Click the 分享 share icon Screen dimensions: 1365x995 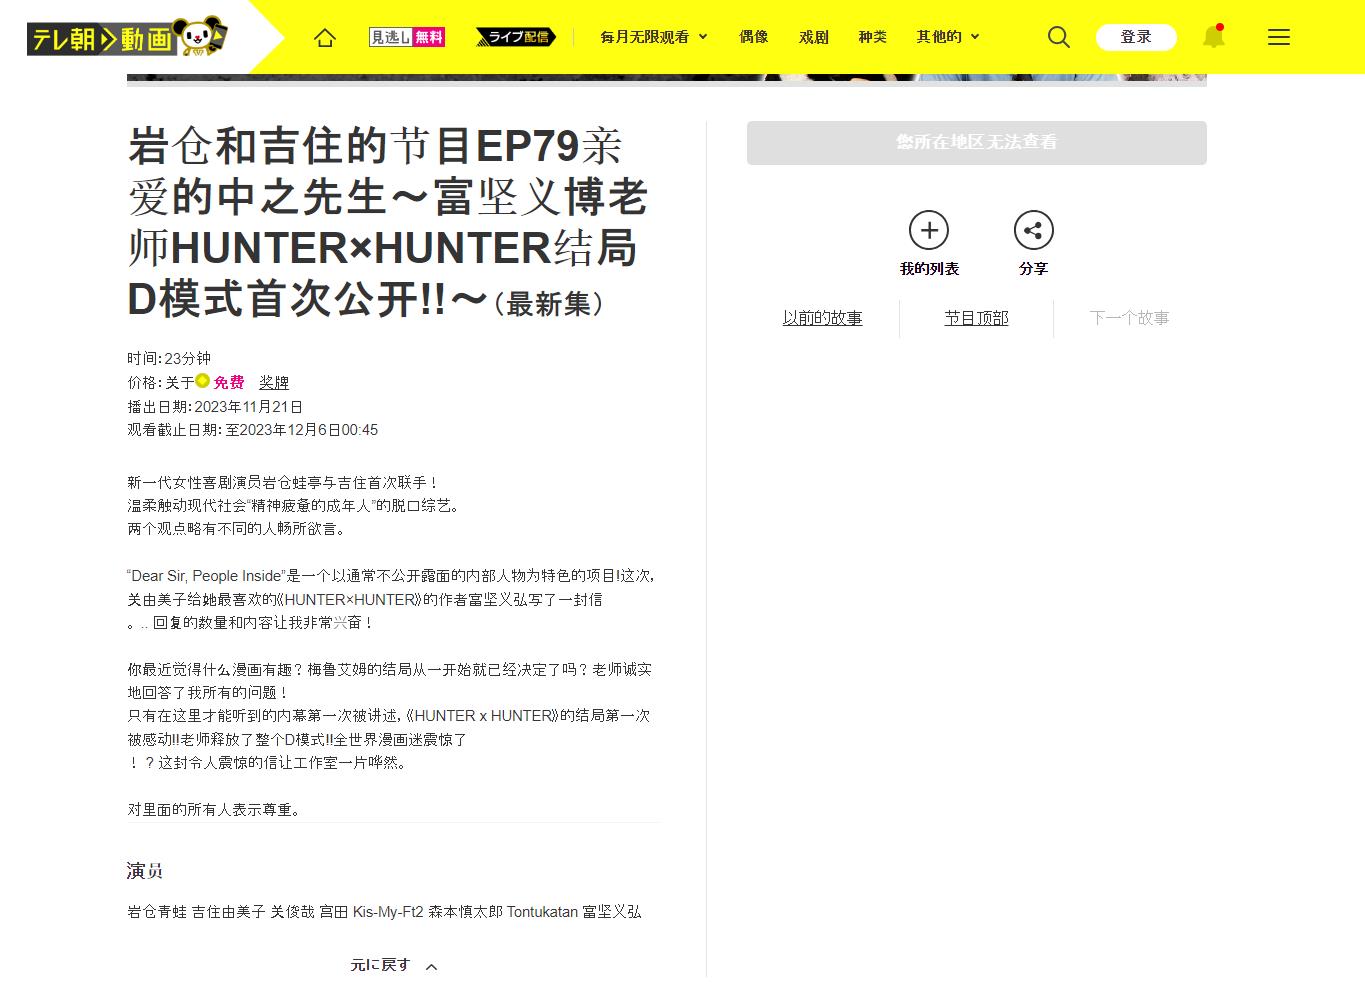pos(1034,231)
